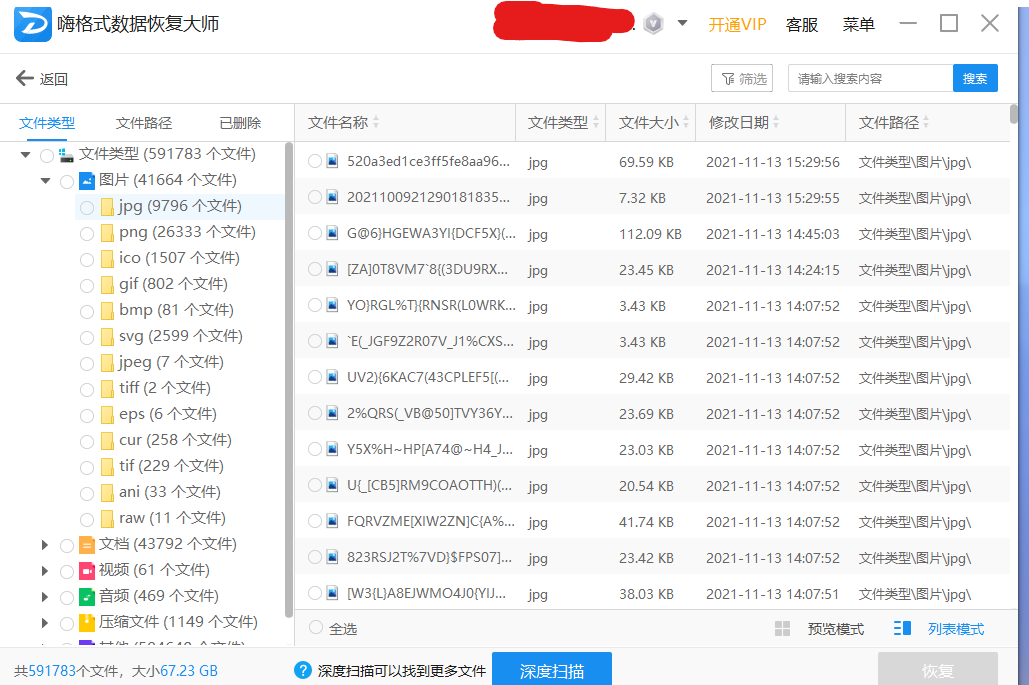Click sort arrows on 文件大小 column
The image size is (1029, 685).
point(686,122)
